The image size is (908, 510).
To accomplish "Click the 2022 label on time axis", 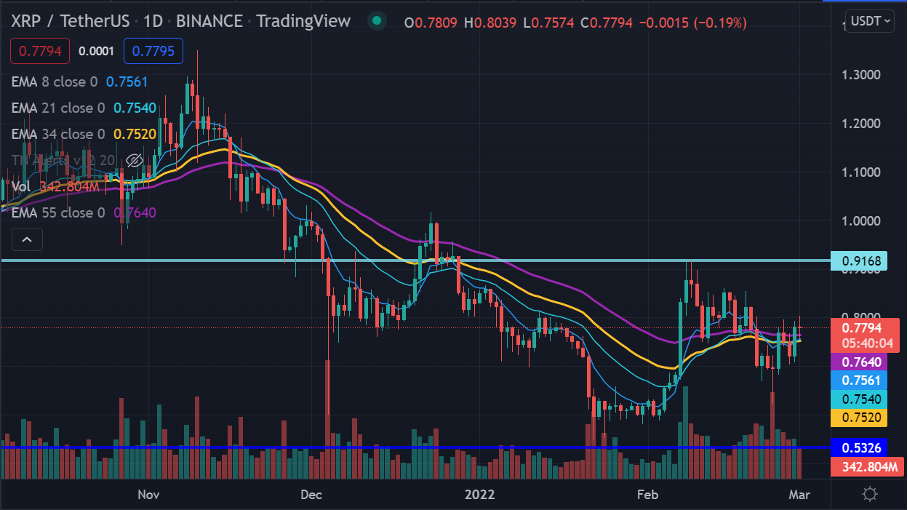I will pyautogui.click(x=479, y=494).
